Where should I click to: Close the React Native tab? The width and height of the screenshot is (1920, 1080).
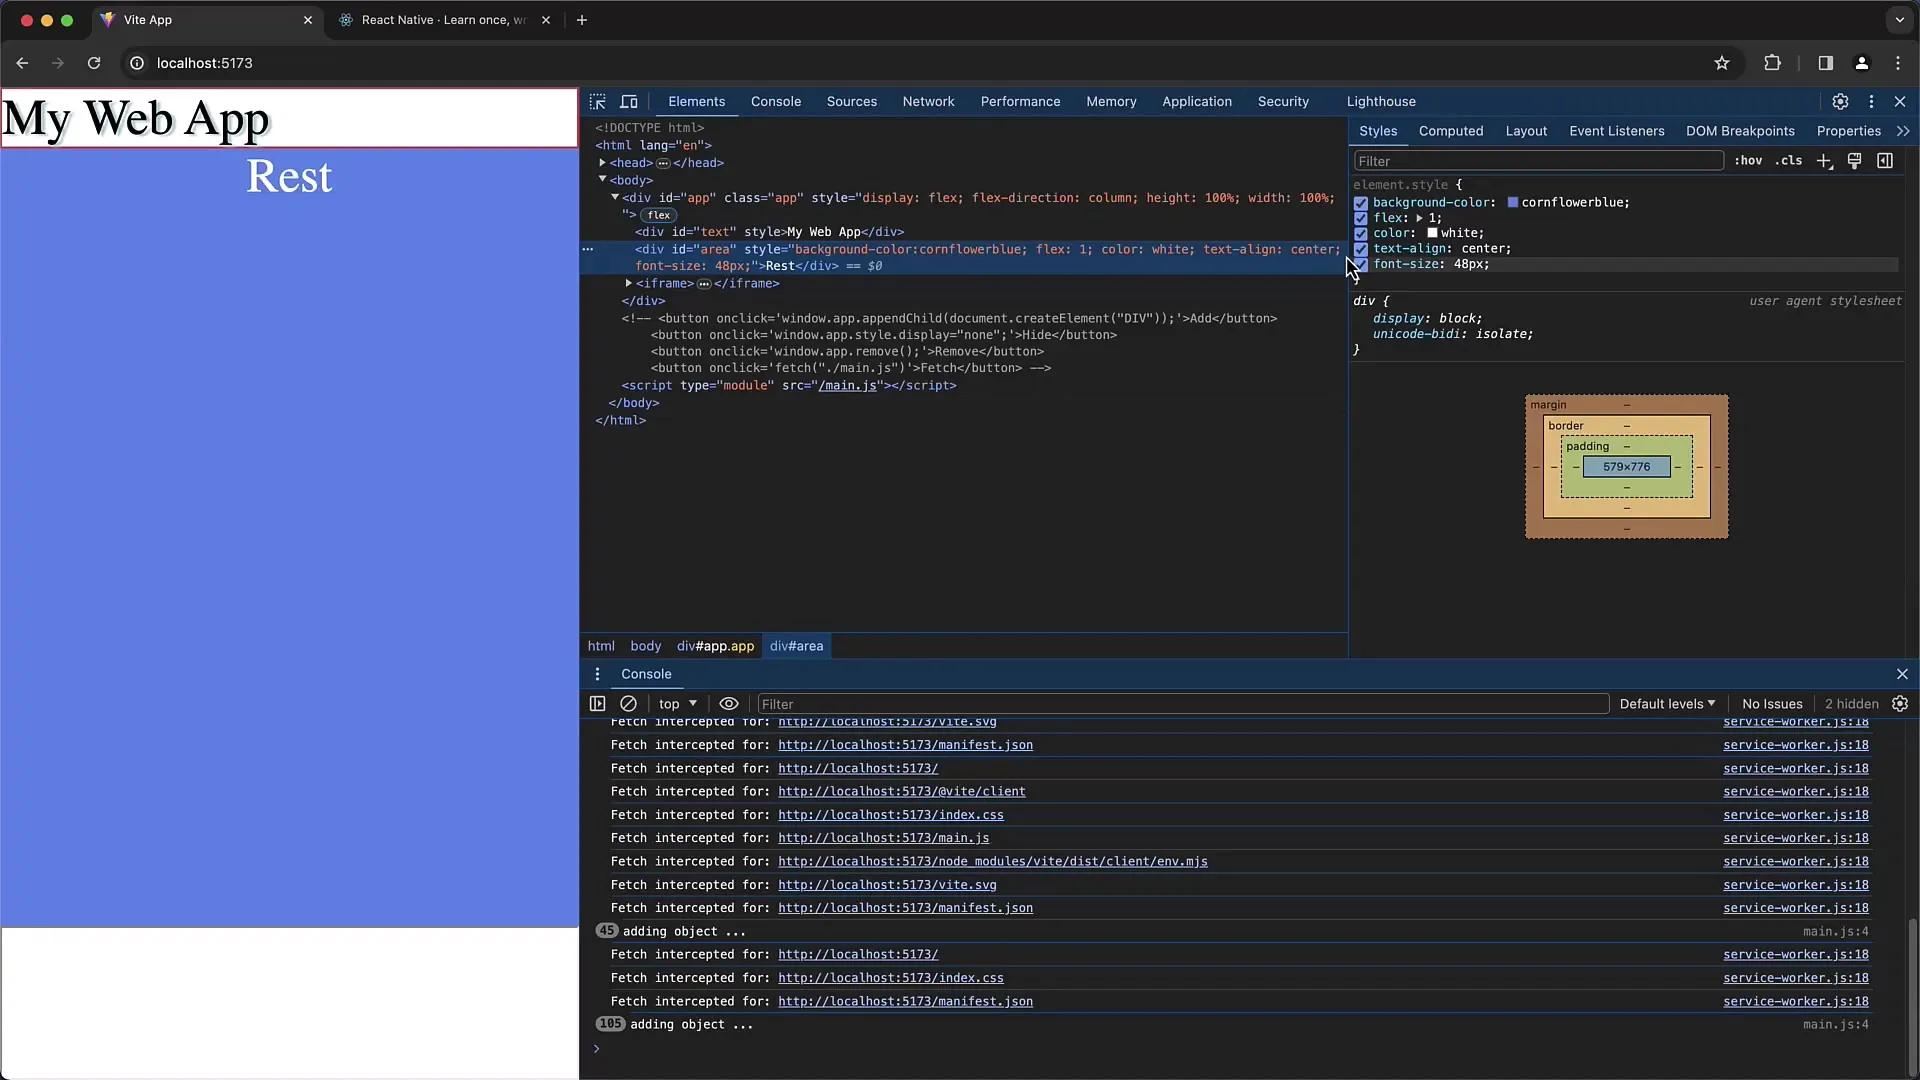pos(546,20)
